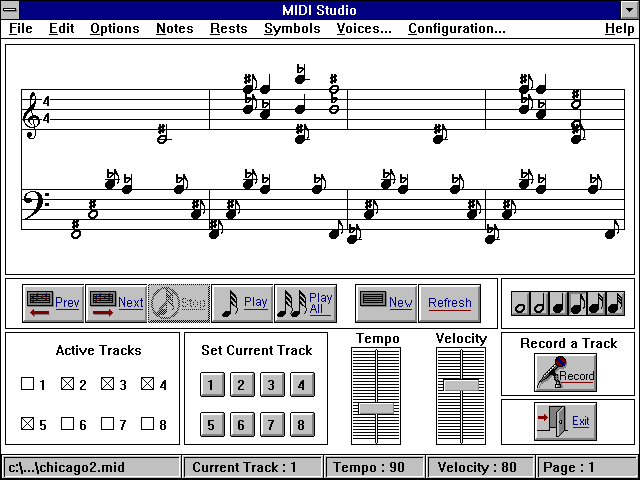The height and width of the screenshot is (480, 640).
Task: Click the Record microphone button
Action: (565, 374)
